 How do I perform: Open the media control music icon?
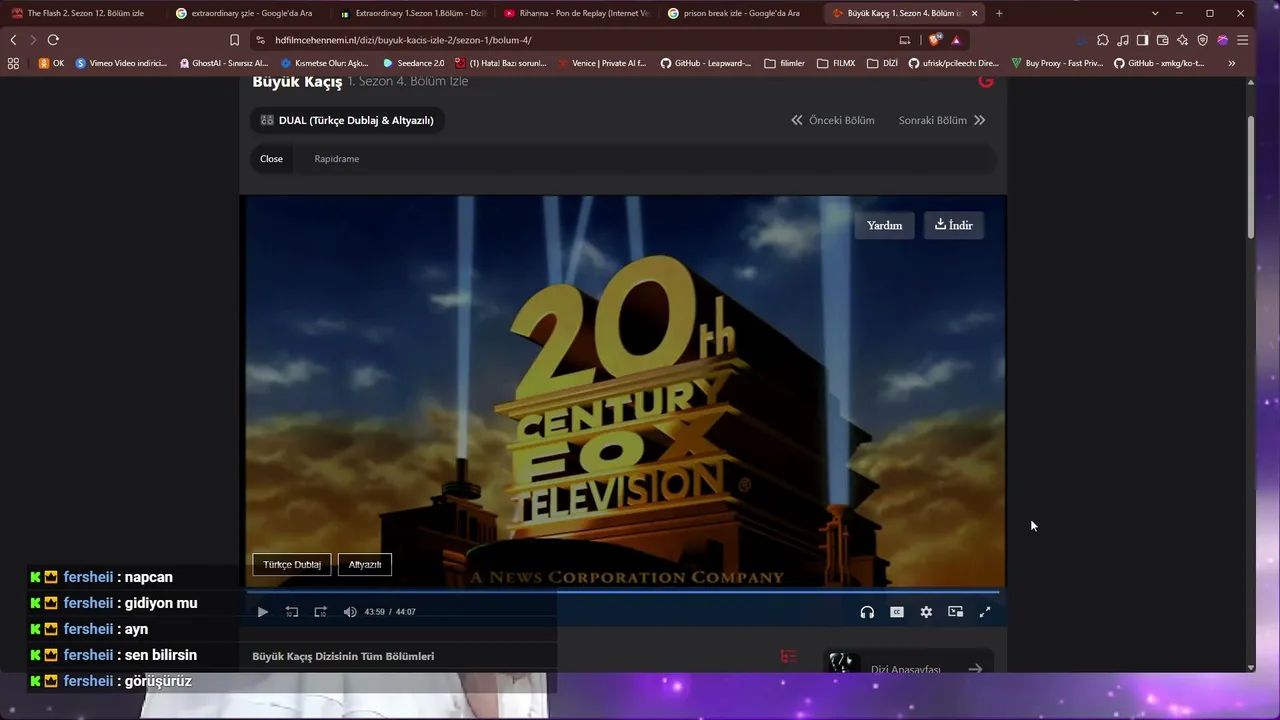(x=1123, y=40)
